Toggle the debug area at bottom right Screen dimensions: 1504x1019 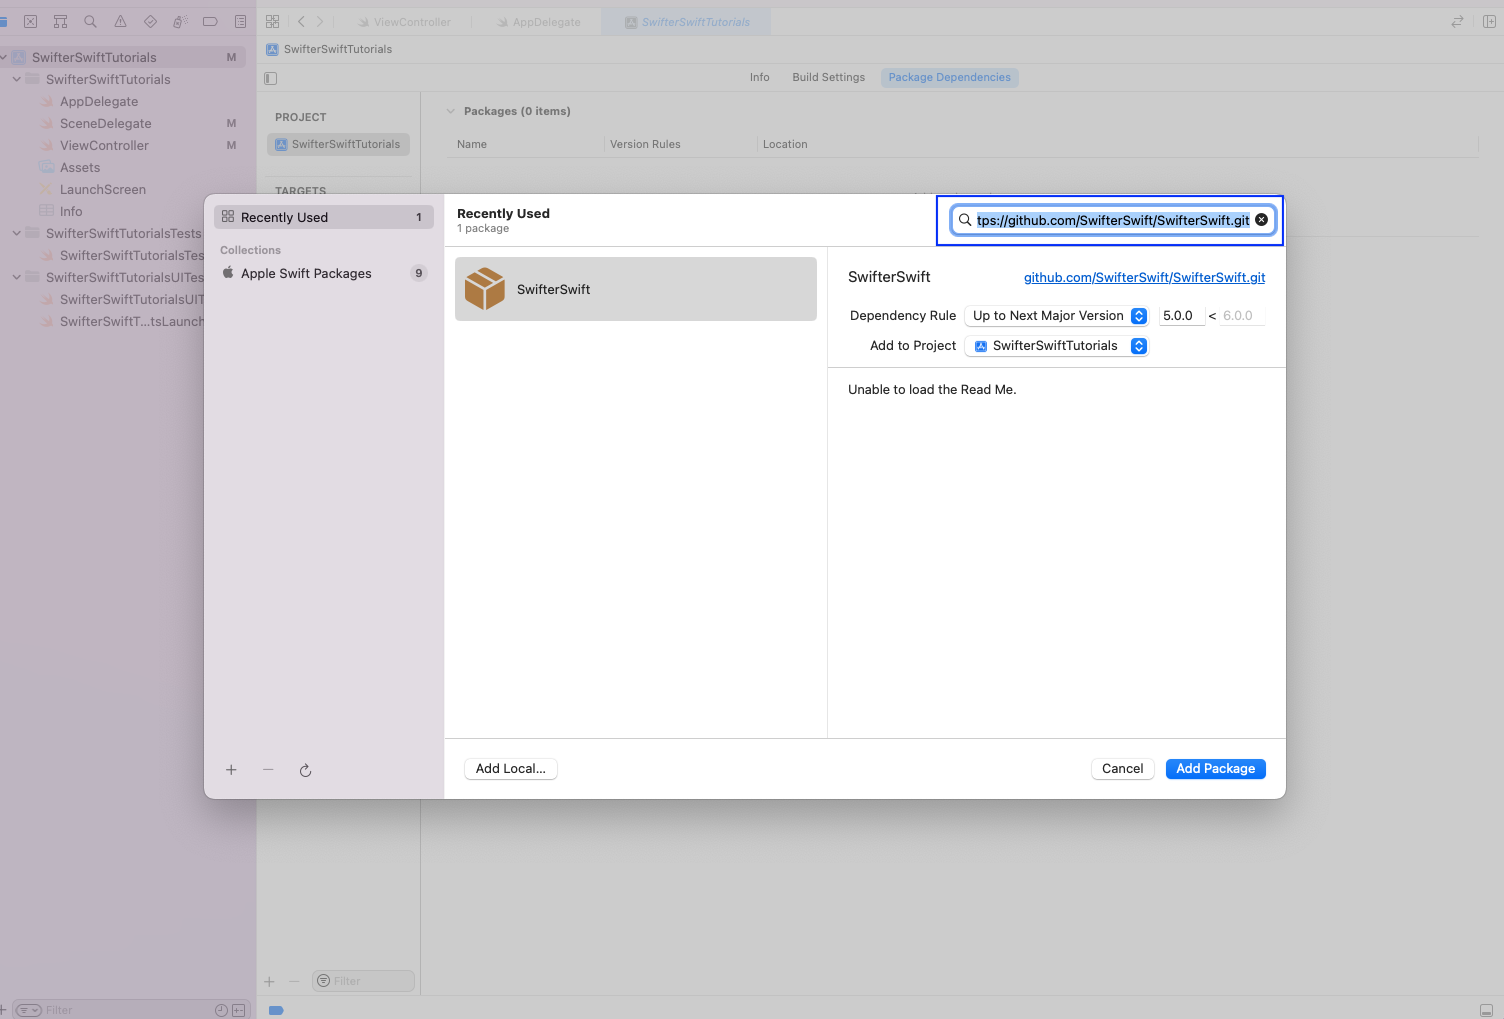pos(1486,1010)
